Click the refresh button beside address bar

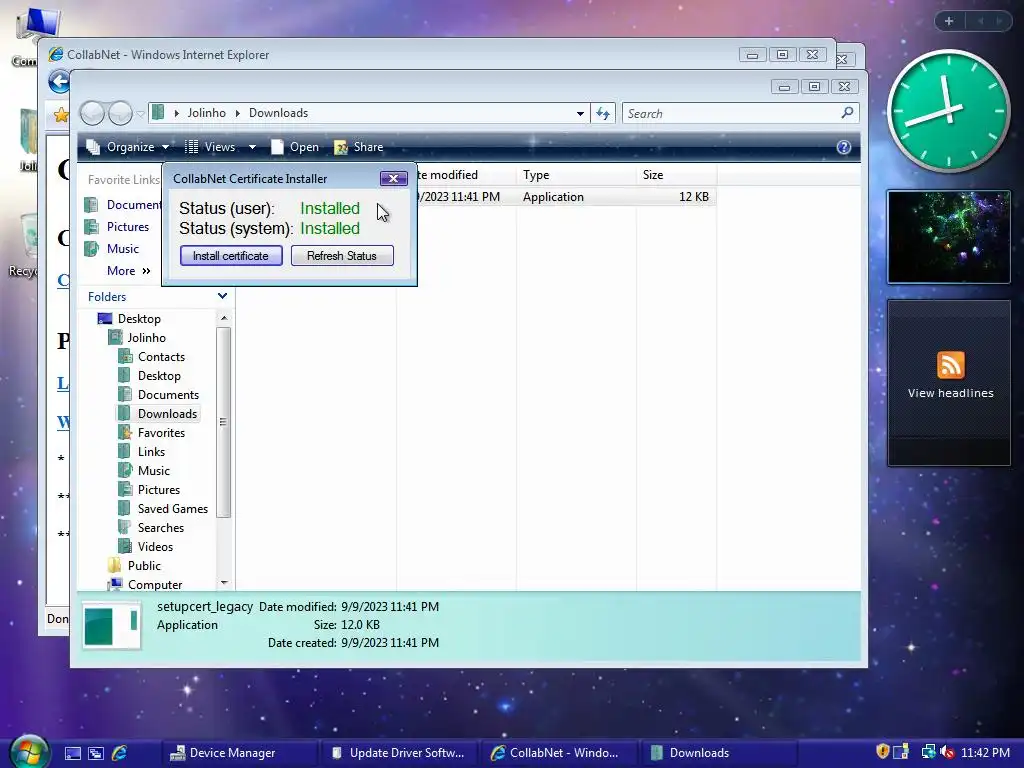(x=603, y=114)
